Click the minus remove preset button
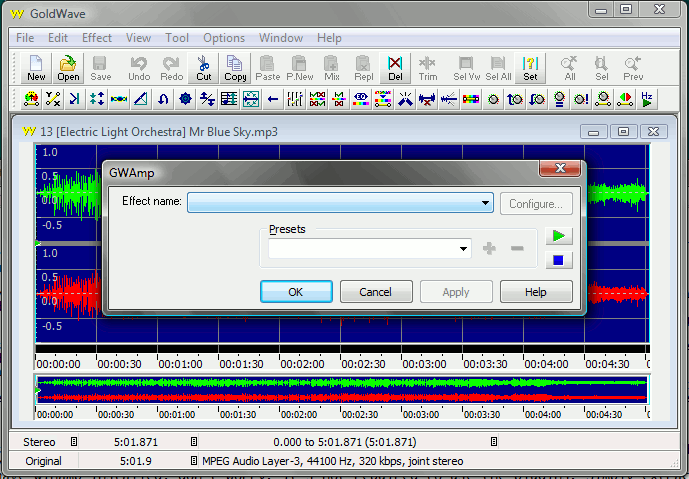The height and width of the screenshot is (479, 689). click(x=517, y=248)
